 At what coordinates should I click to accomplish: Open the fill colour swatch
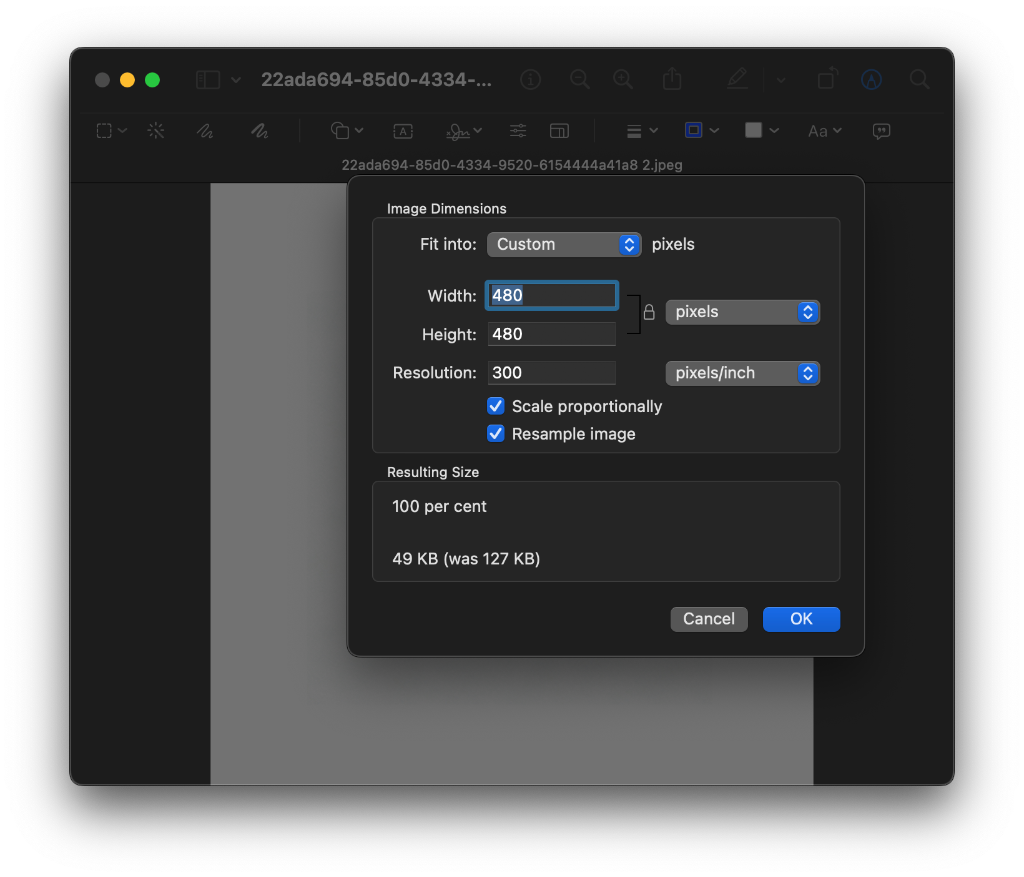click(x=760, y=131)
